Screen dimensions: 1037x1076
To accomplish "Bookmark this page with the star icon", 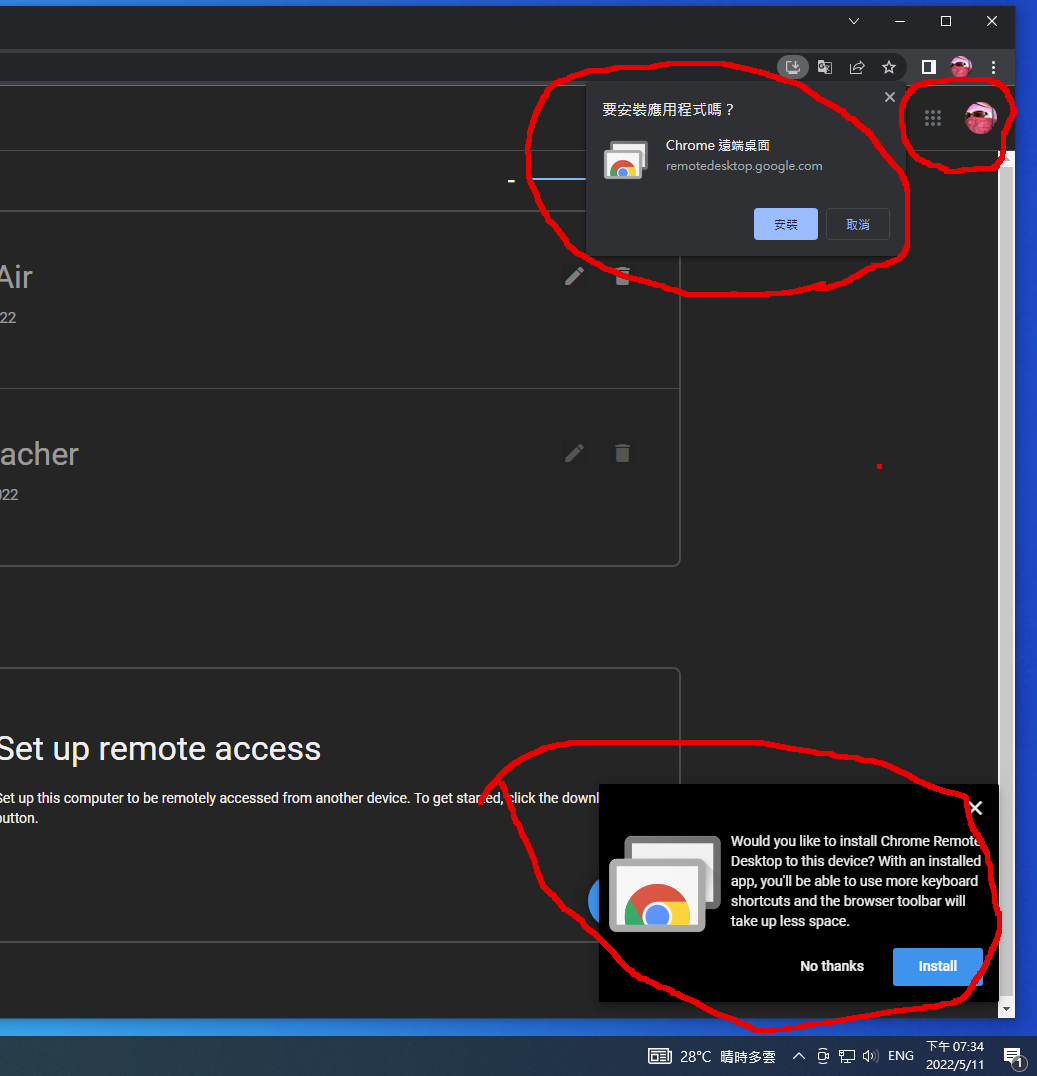I will tap(888, 67).
